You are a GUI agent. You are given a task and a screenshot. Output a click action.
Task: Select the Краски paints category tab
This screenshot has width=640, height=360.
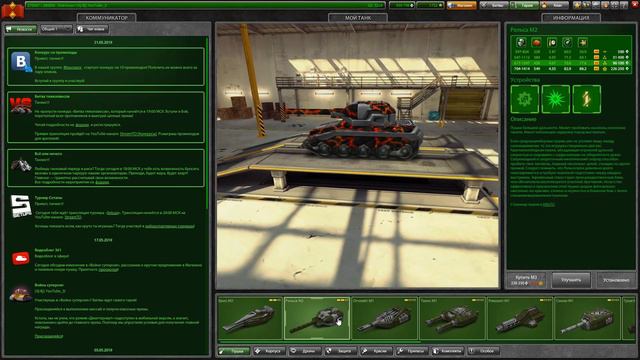376,351
